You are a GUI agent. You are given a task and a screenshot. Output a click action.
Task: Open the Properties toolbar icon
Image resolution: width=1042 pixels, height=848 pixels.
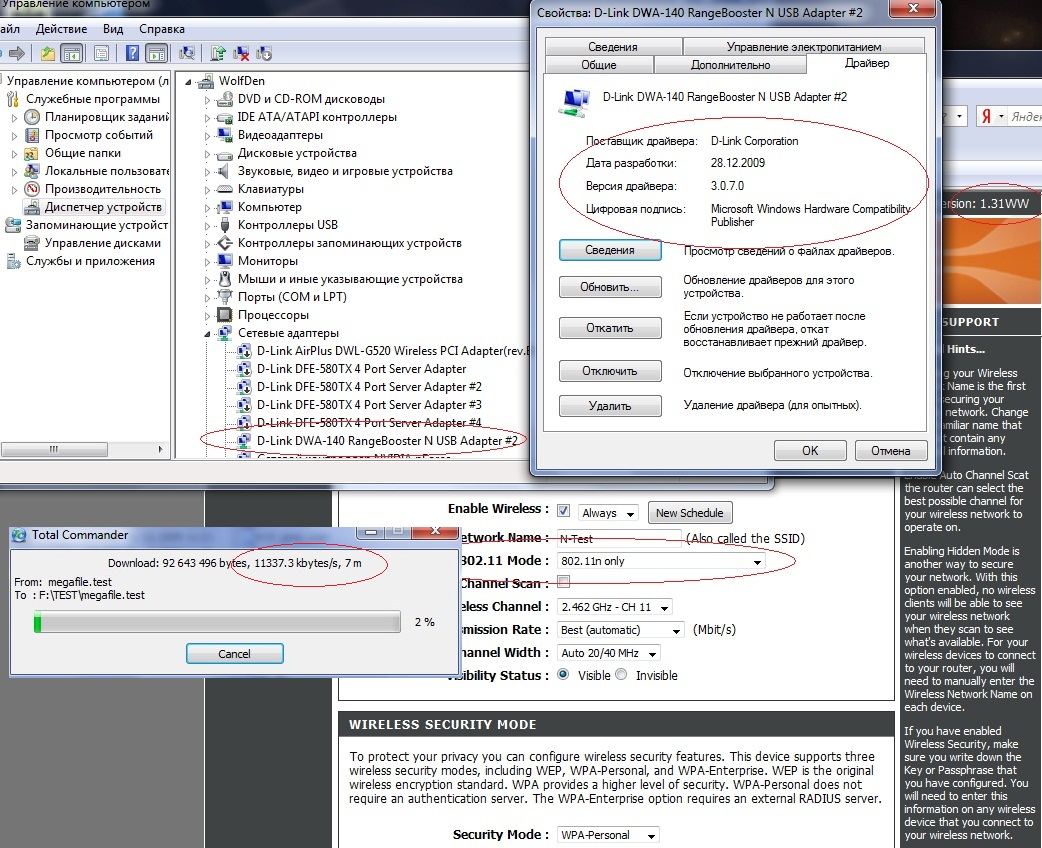pos(101,53)
